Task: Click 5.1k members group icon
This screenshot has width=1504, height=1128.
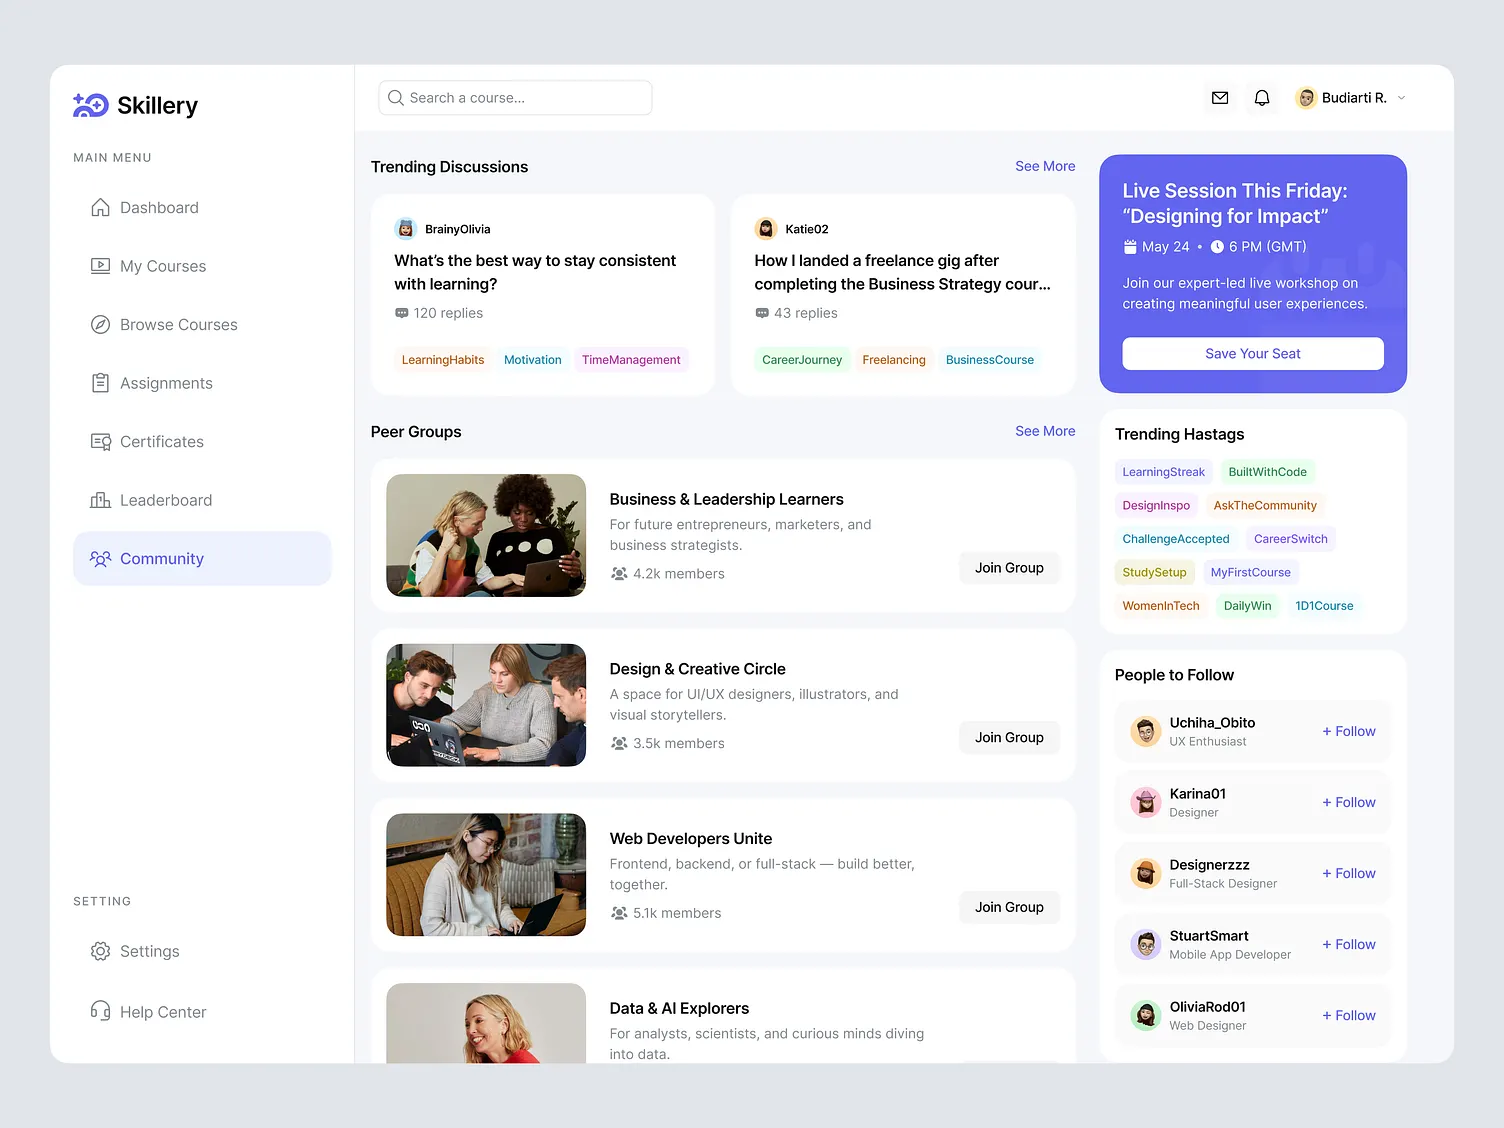Action: [x=619, y=914]
